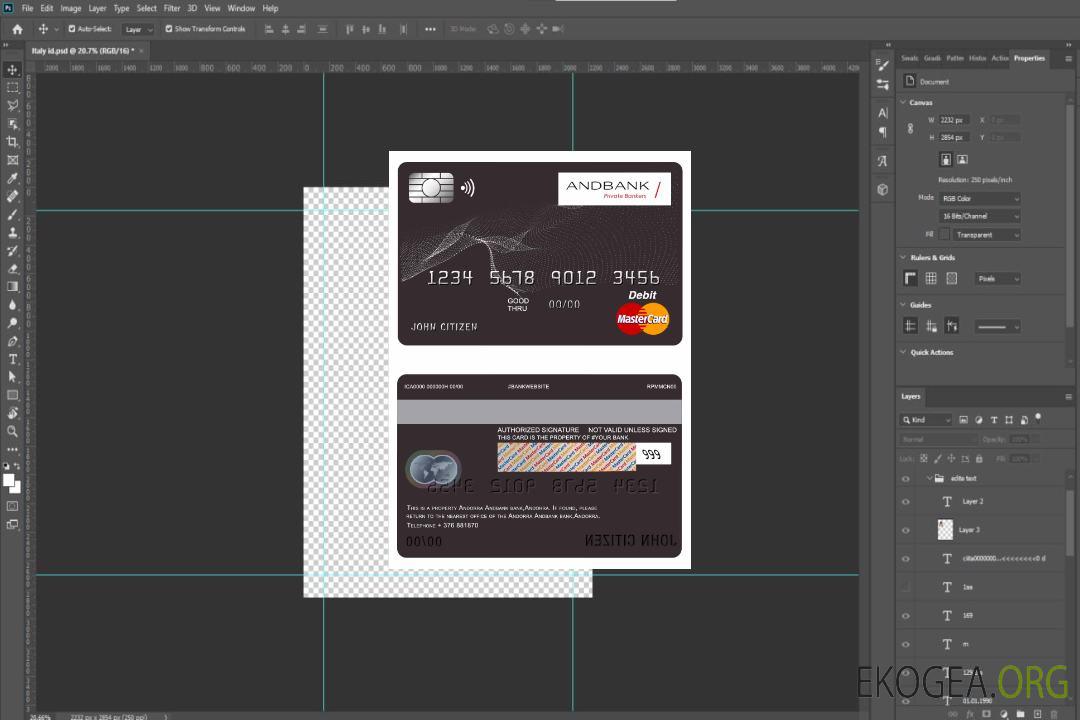This screenshot has height=720, width=1080.
Task: Select the Rectangle shape tool
Action: coord(12,395)
